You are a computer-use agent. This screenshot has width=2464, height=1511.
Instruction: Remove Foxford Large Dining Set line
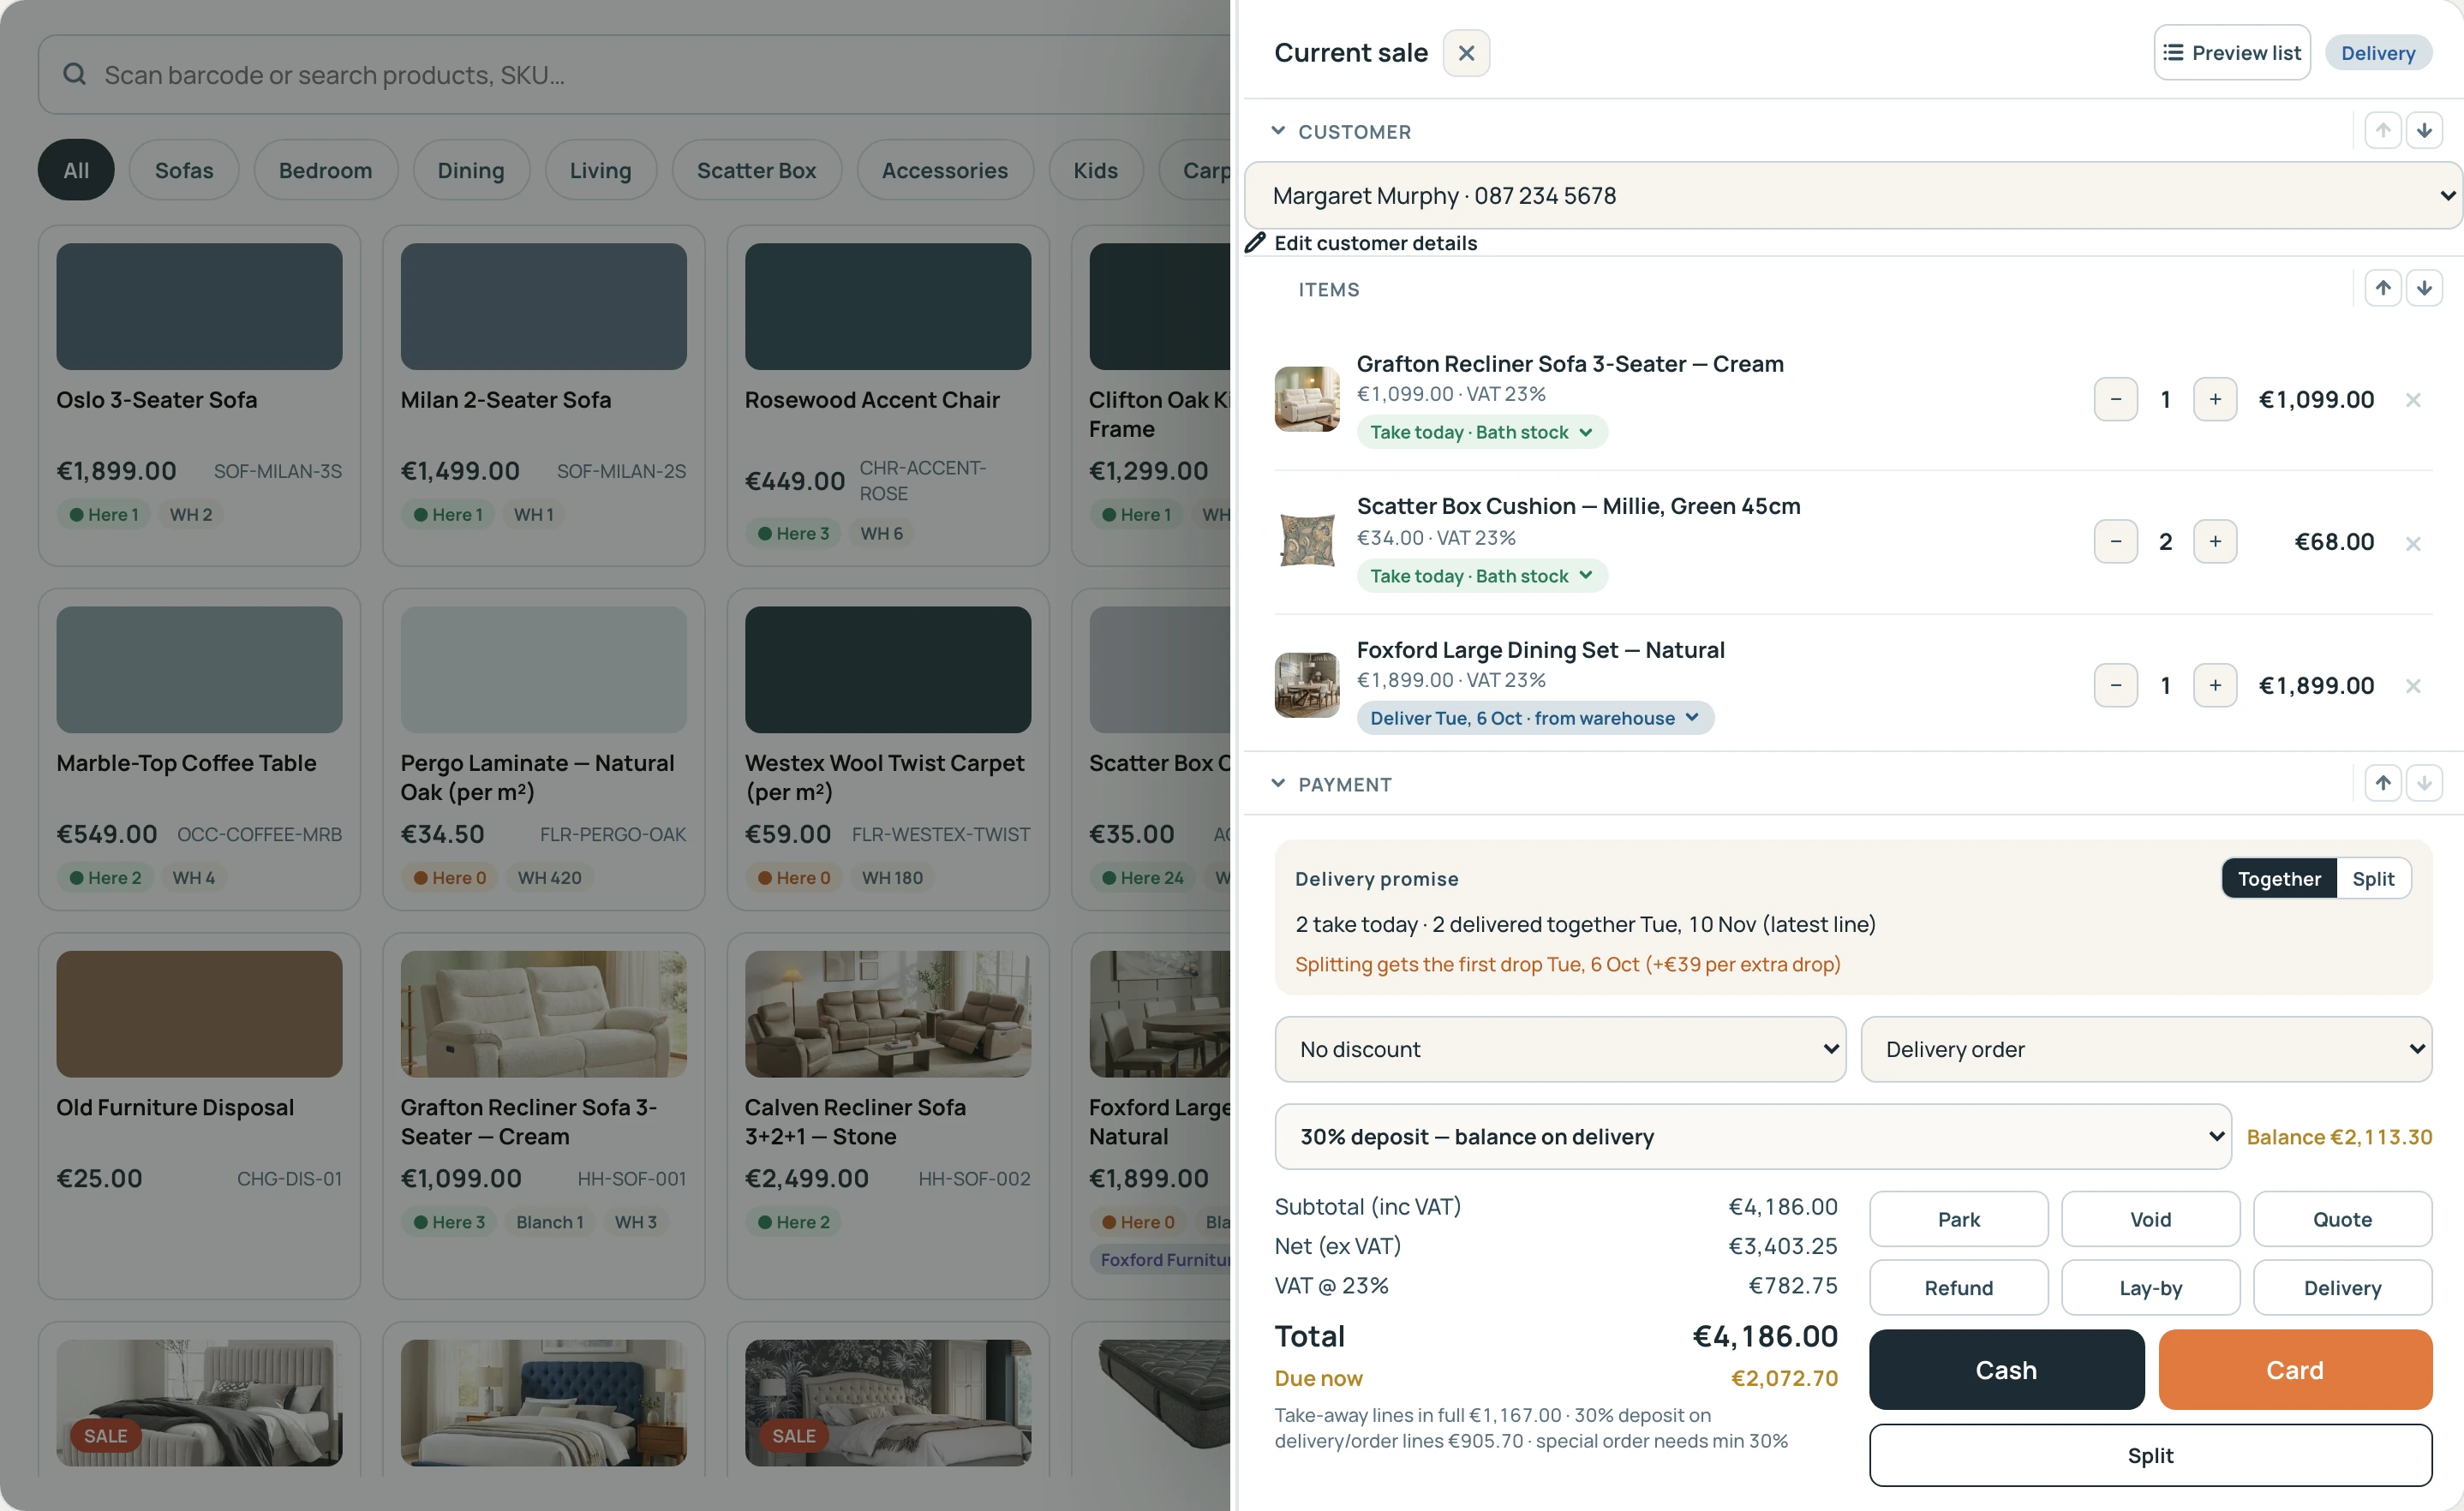pyautogui.click(x=2413, y=686)
